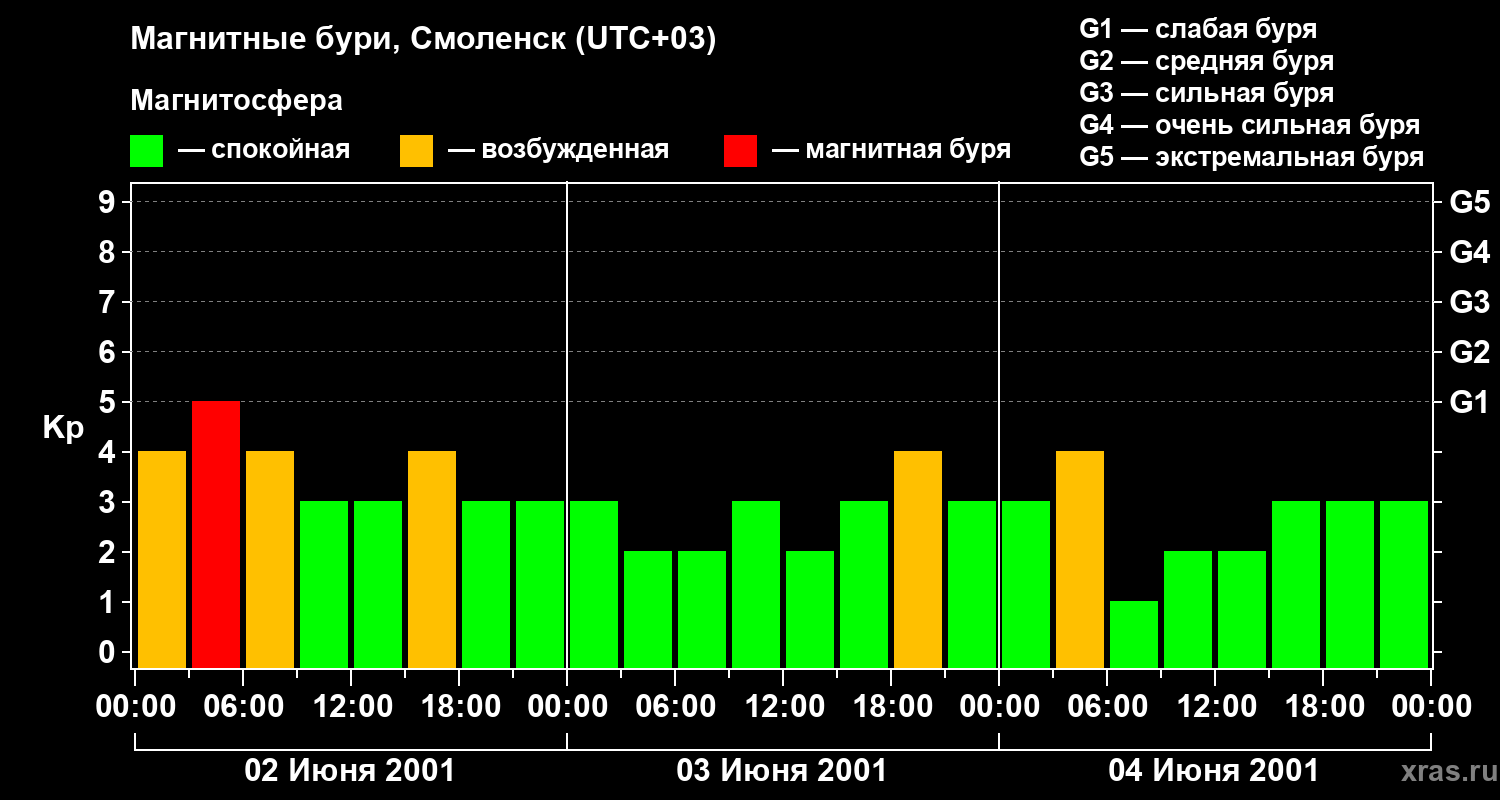Image resolution: width=1500 pixels, height=800 pixels.
Task: Click the '03 Июня 2001' date label
Action: pyautogui.click(x=782, y=771)
